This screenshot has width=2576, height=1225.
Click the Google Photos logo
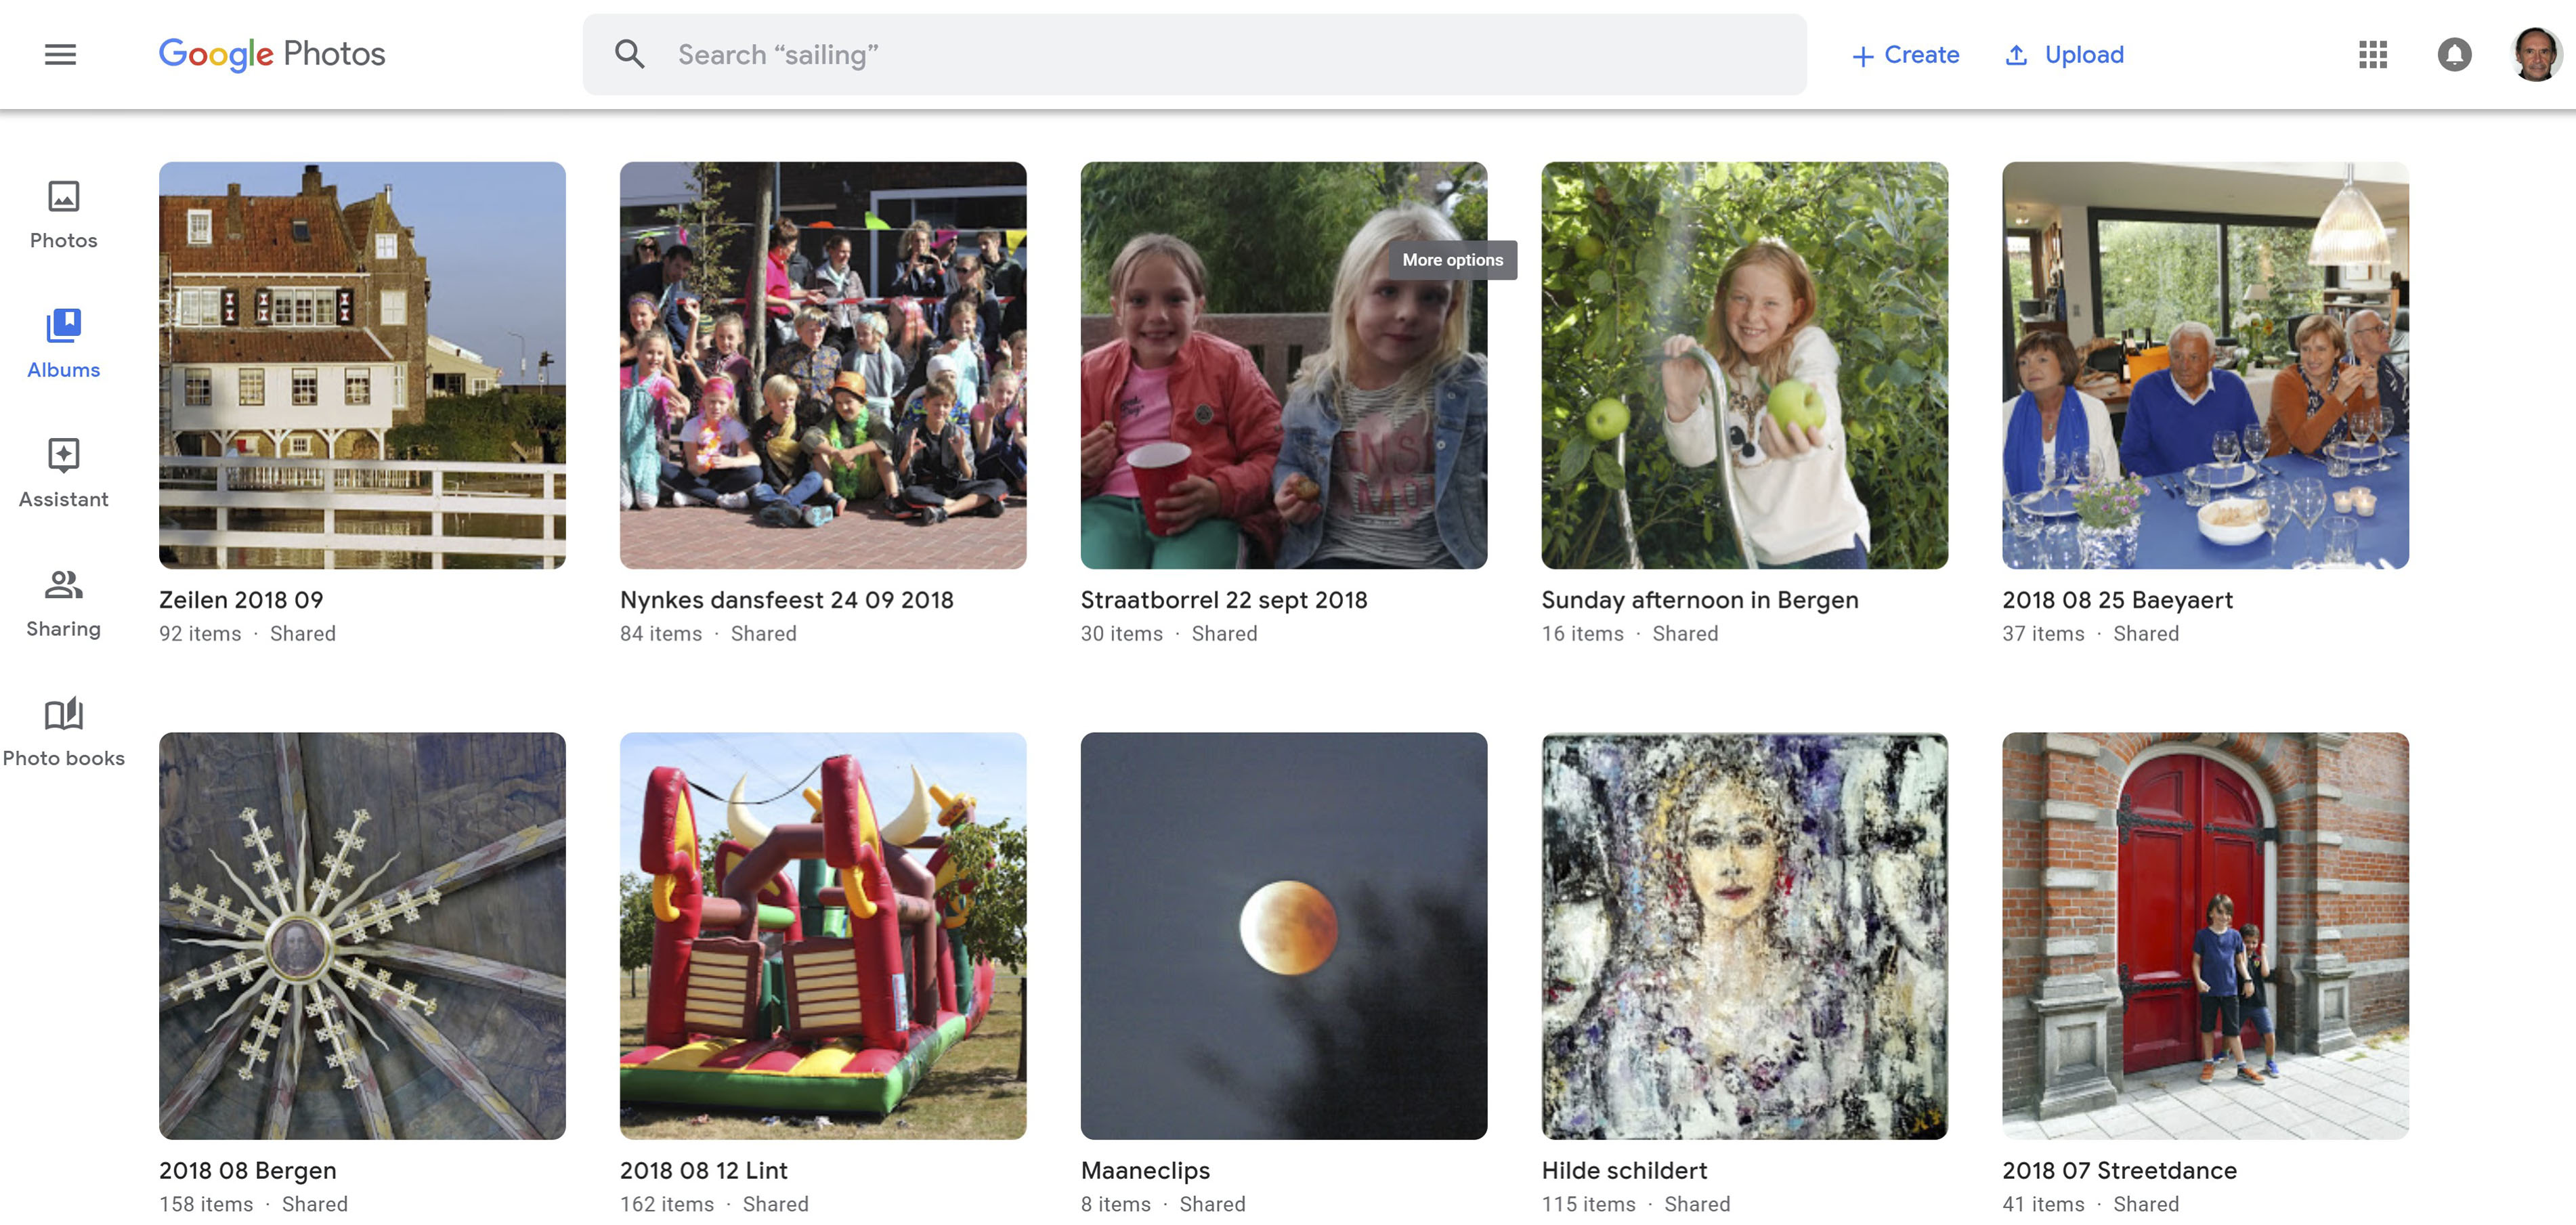point(272,55)
